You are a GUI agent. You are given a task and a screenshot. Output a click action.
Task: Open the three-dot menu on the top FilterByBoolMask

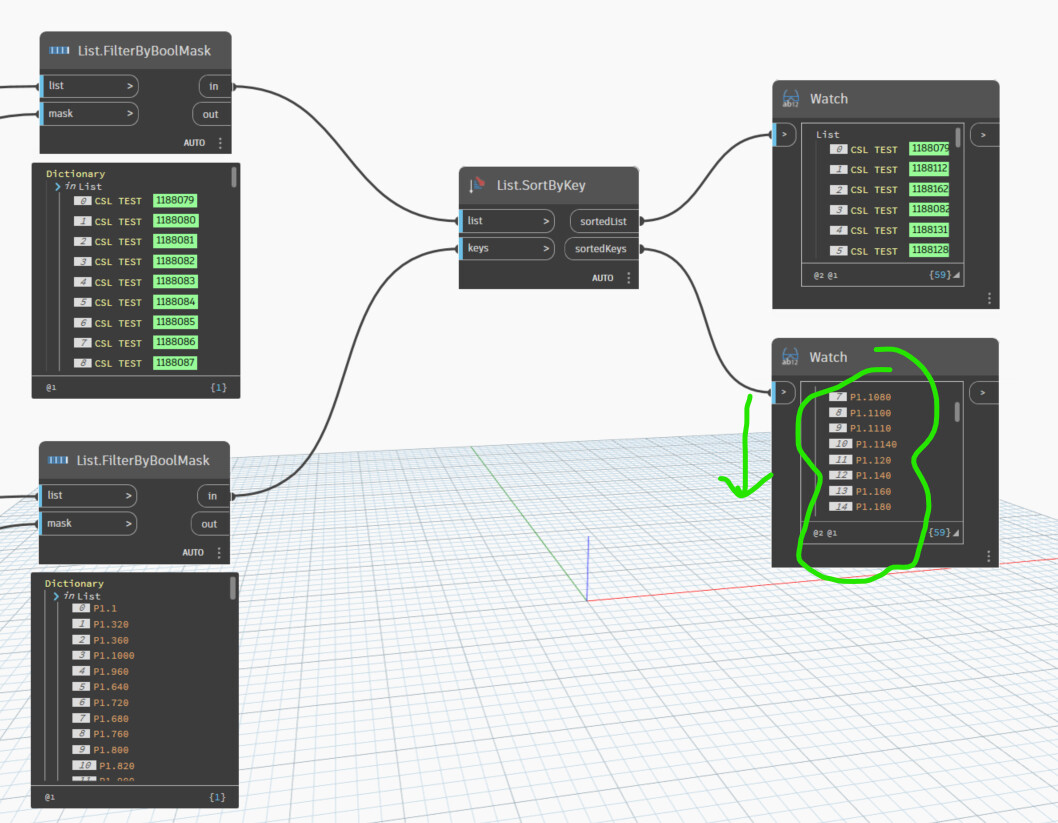tap(220, 143)
